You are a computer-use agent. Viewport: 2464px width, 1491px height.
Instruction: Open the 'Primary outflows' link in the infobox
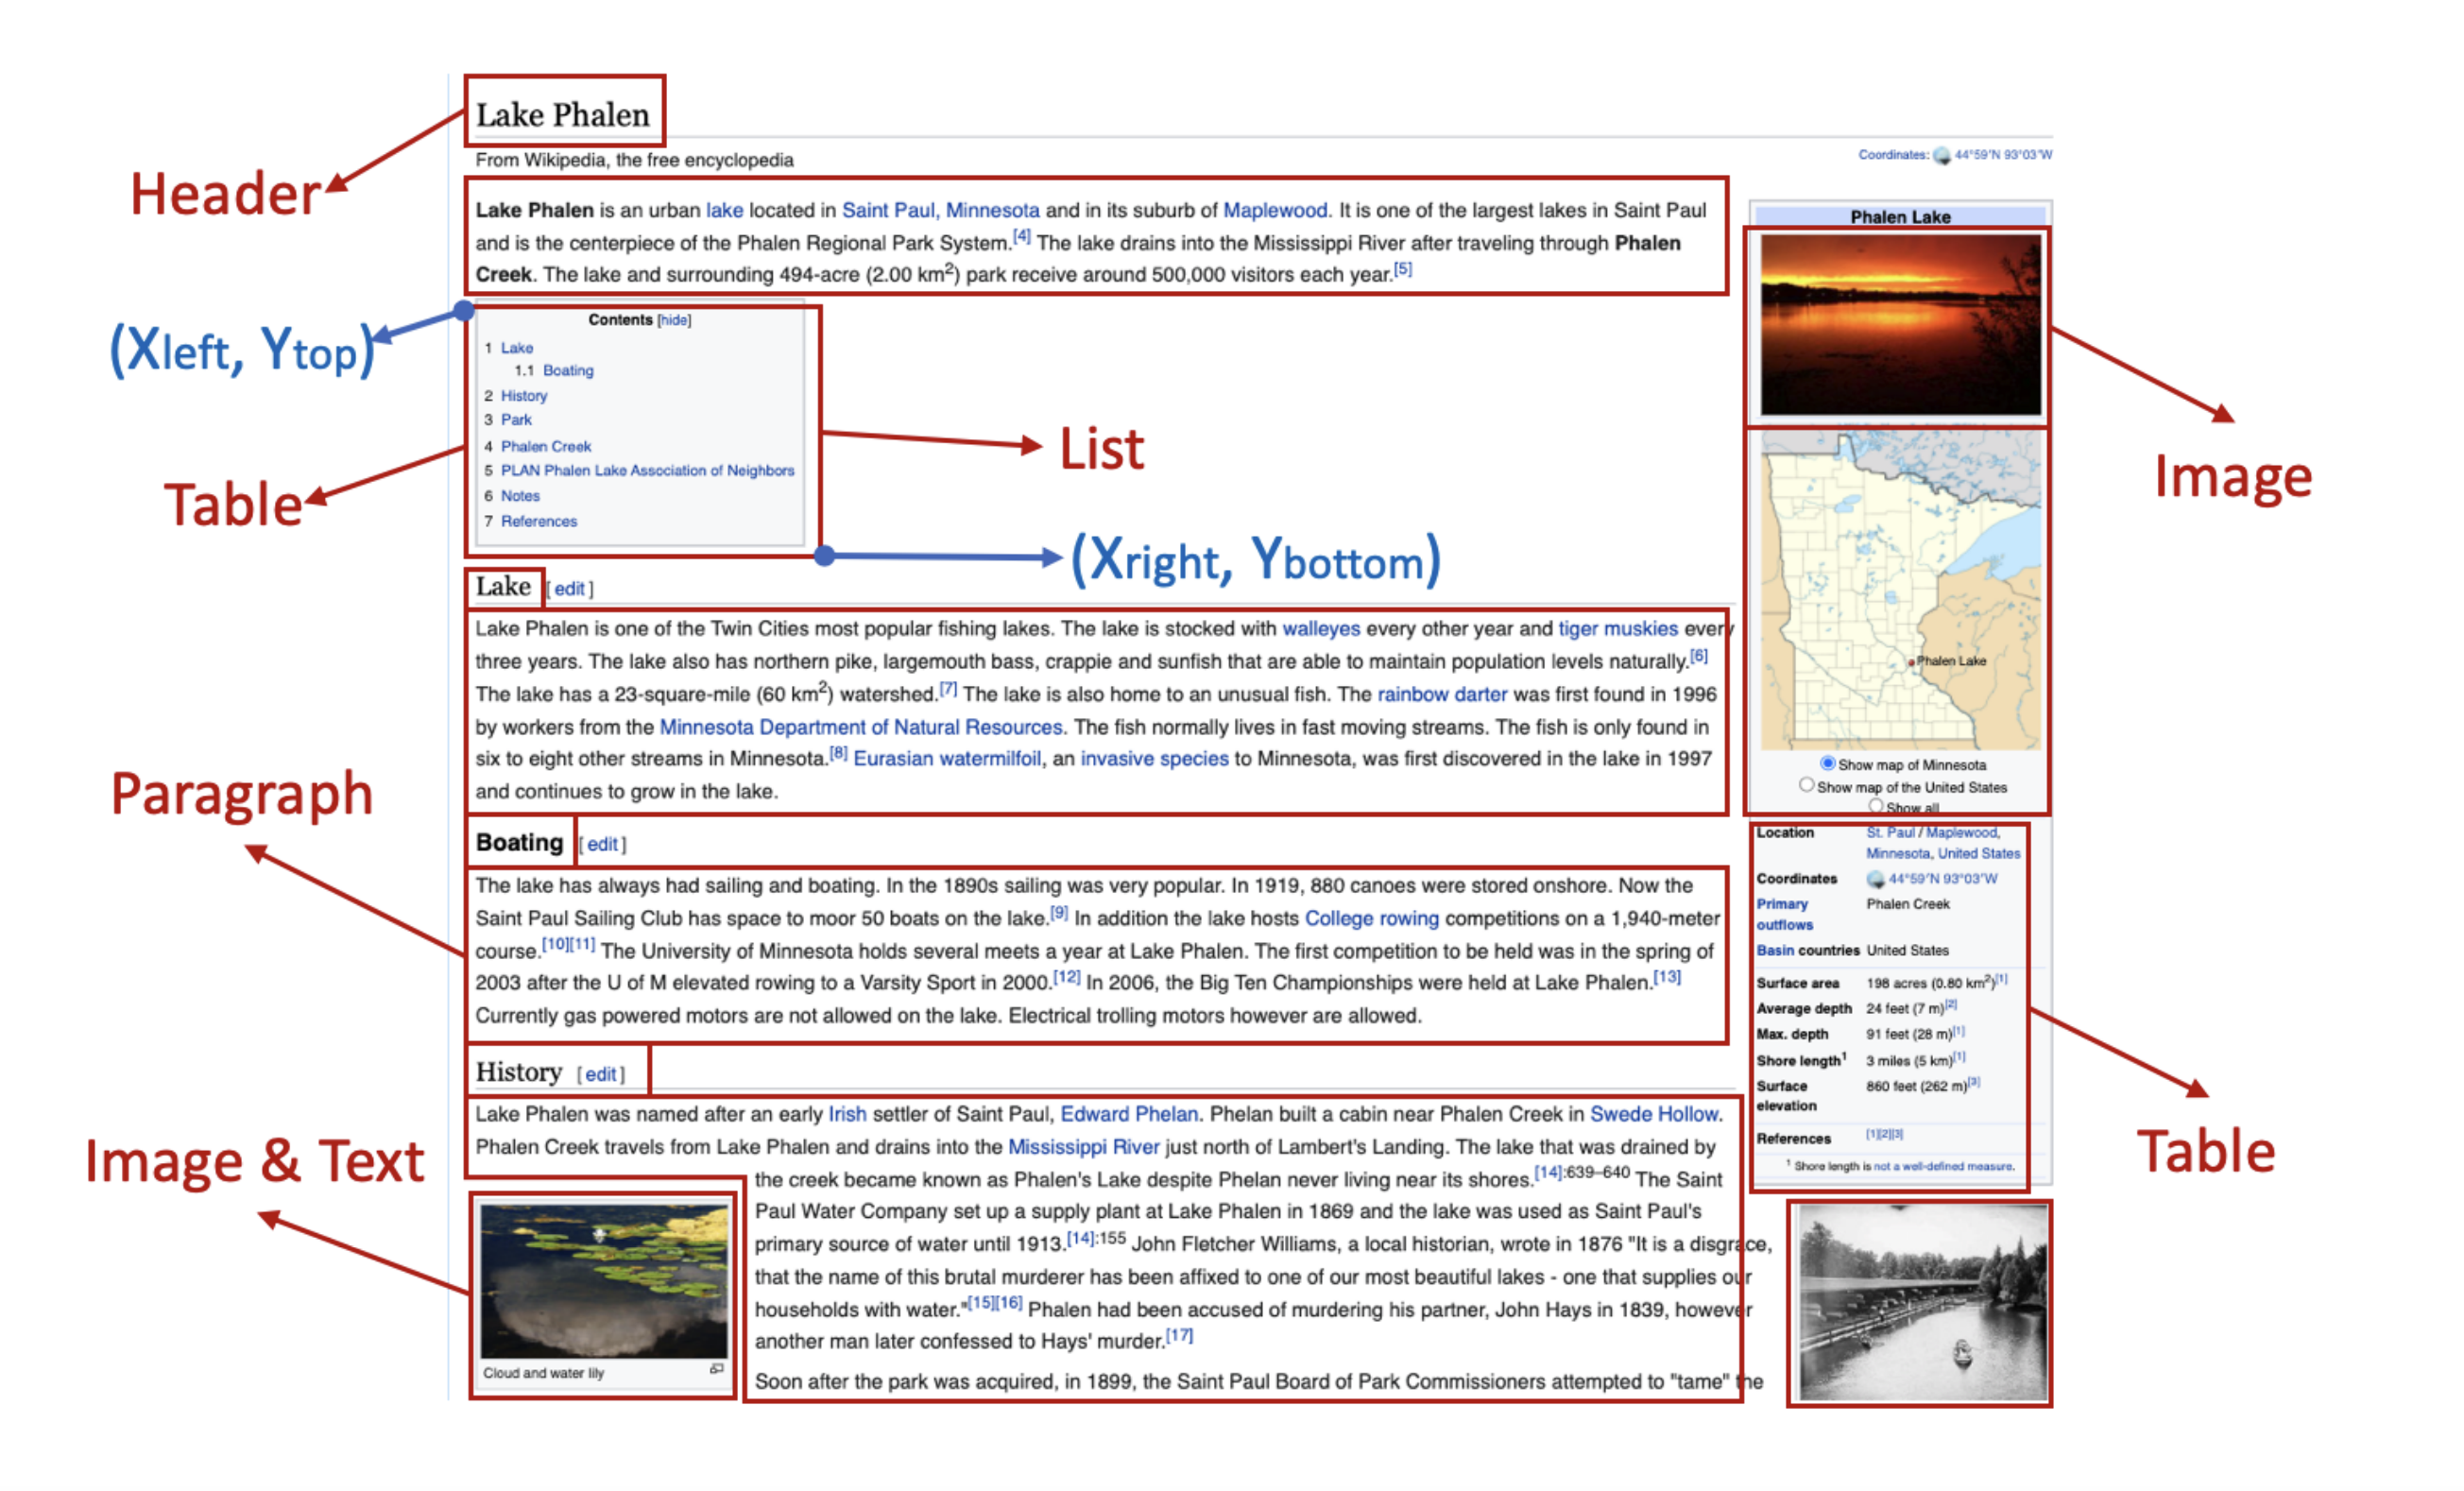1784,914
